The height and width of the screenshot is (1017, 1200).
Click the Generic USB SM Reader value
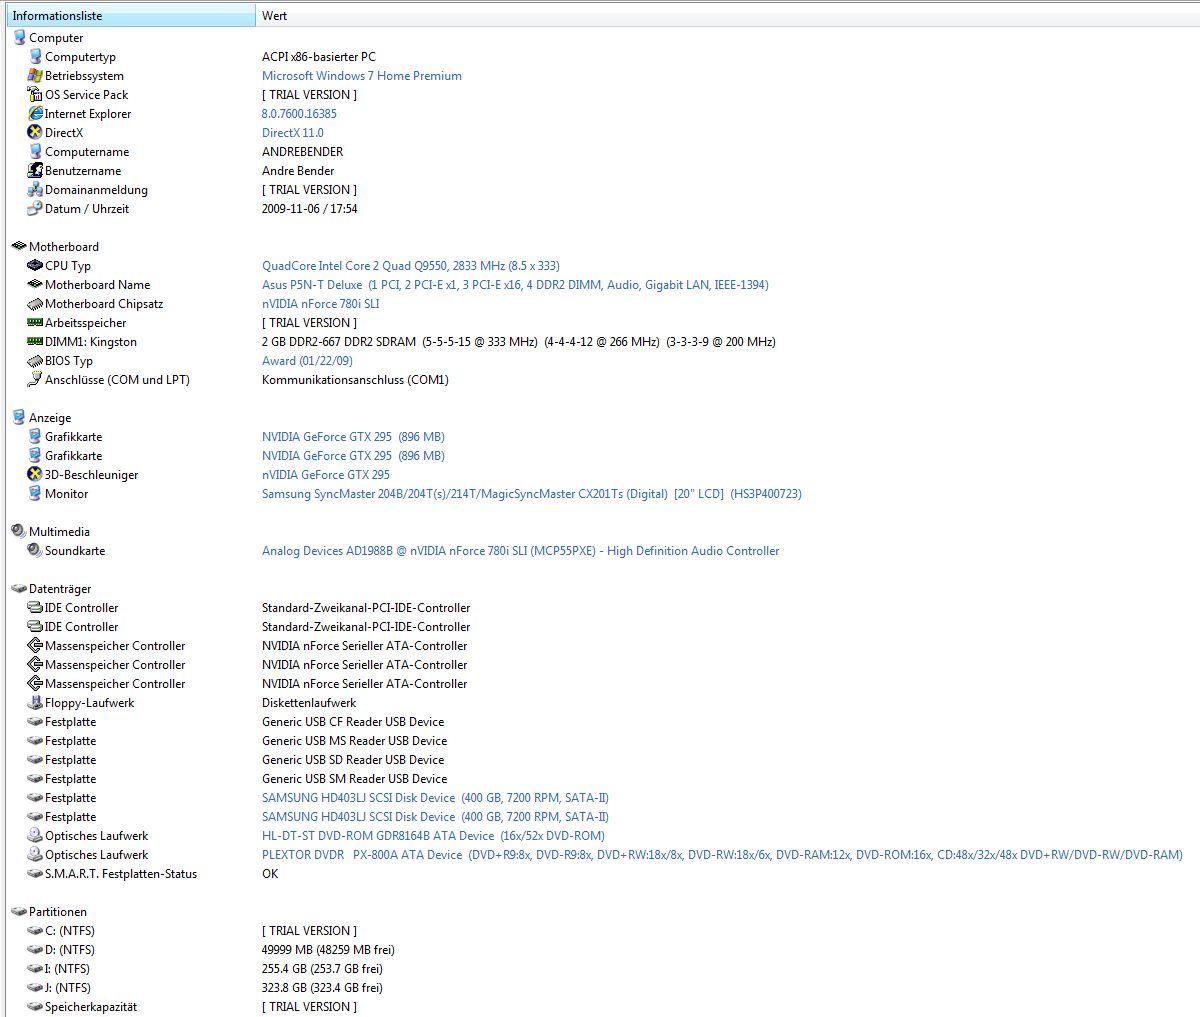click(x=355, y=779)
